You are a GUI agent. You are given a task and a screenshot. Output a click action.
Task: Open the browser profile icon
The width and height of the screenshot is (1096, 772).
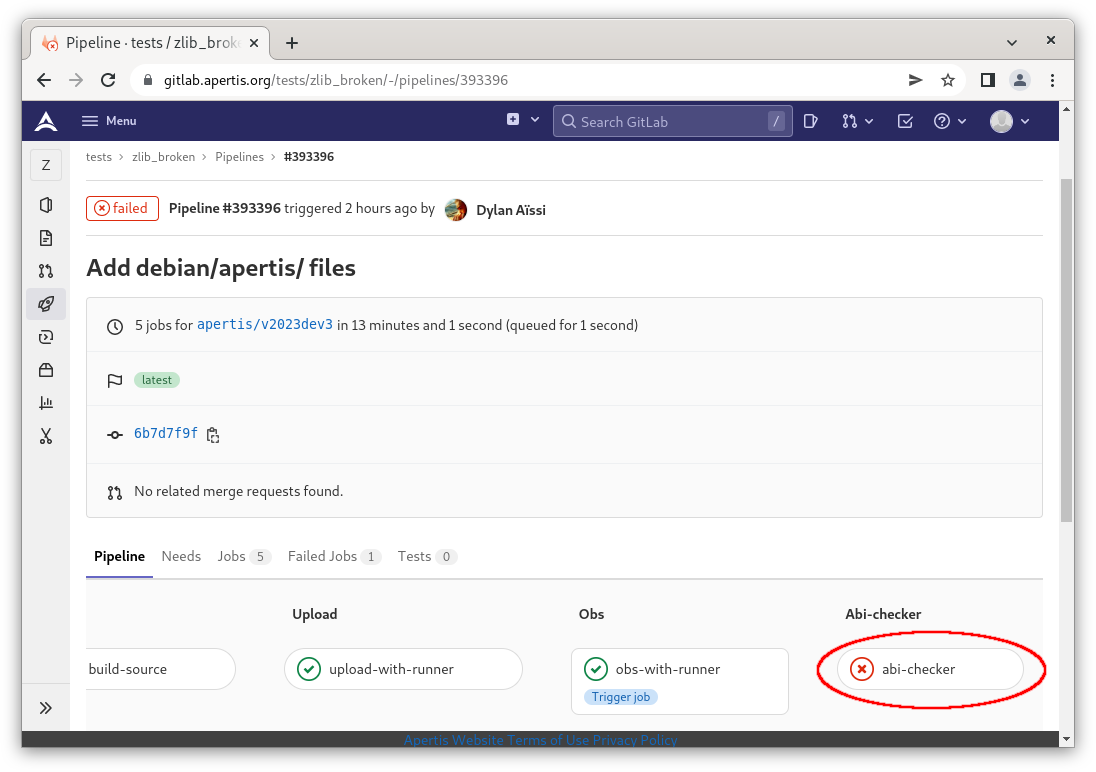(1020, 80)
